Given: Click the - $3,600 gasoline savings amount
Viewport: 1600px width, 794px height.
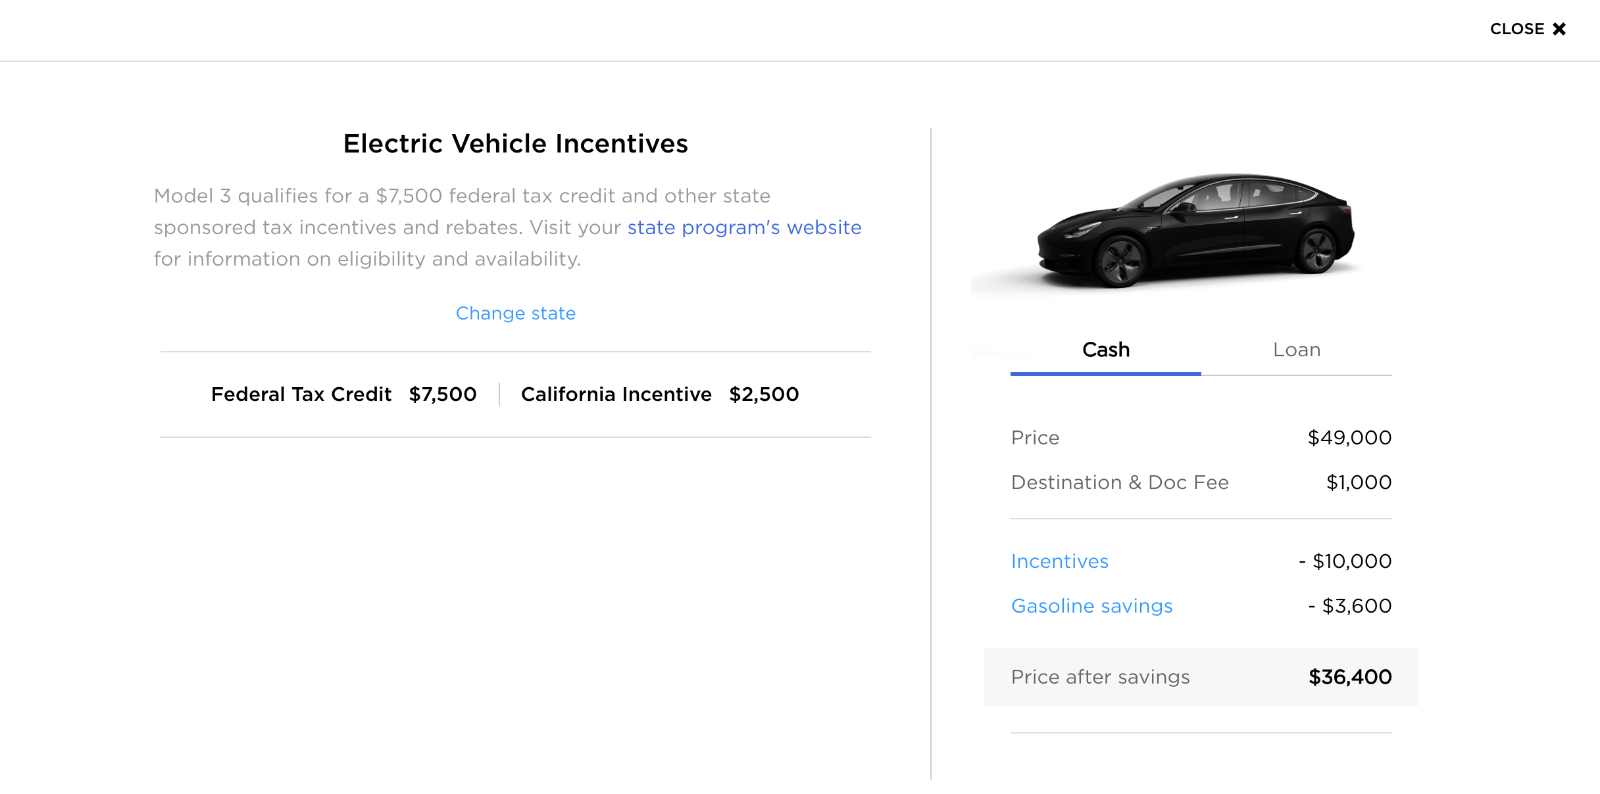Looking at the screenshot, I should 1350,606.
